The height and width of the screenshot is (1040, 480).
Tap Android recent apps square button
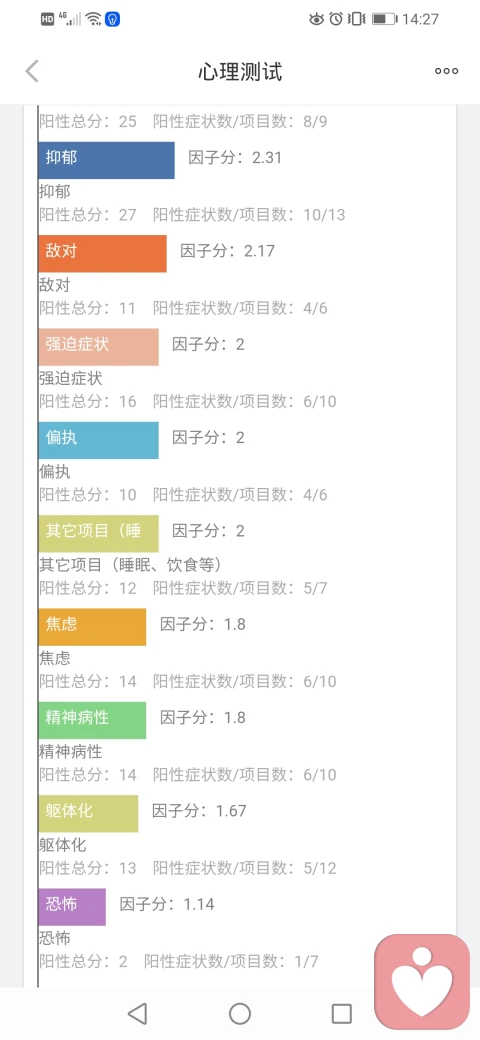click(x=341, y=1013)
